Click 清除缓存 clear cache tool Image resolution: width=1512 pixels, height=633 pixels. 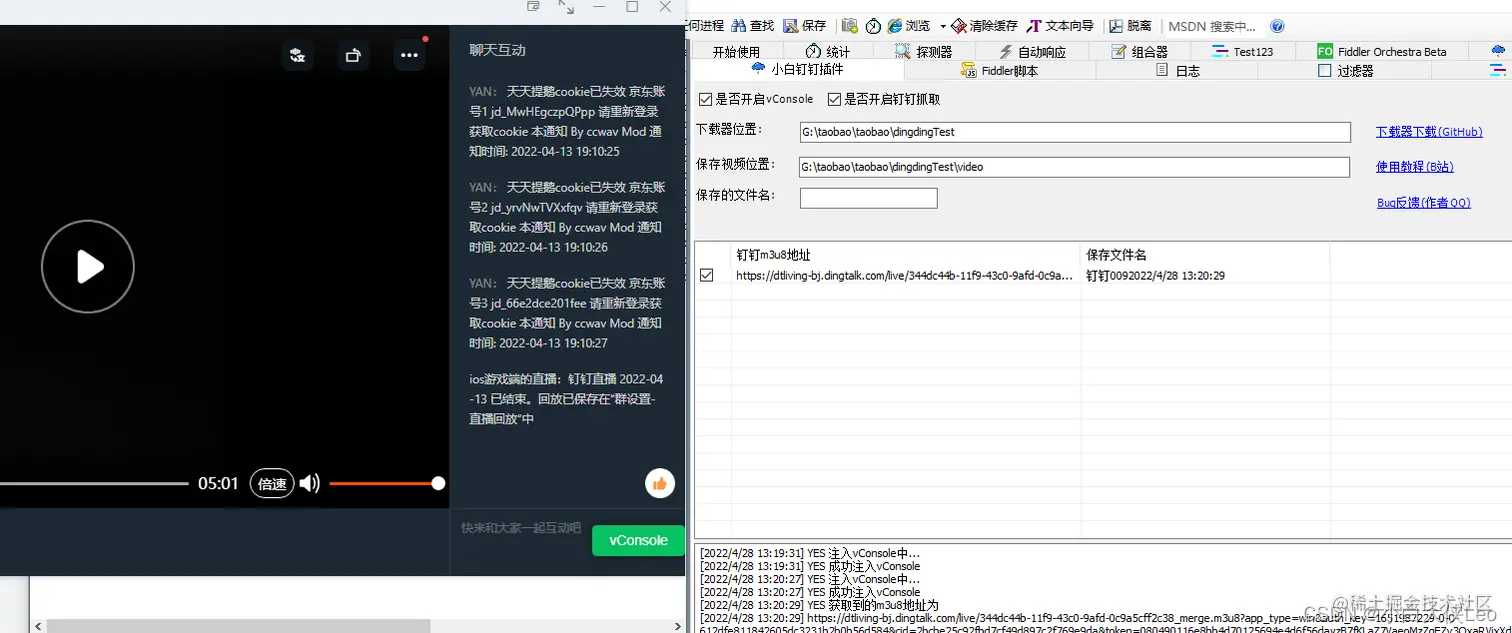(984, 26)
